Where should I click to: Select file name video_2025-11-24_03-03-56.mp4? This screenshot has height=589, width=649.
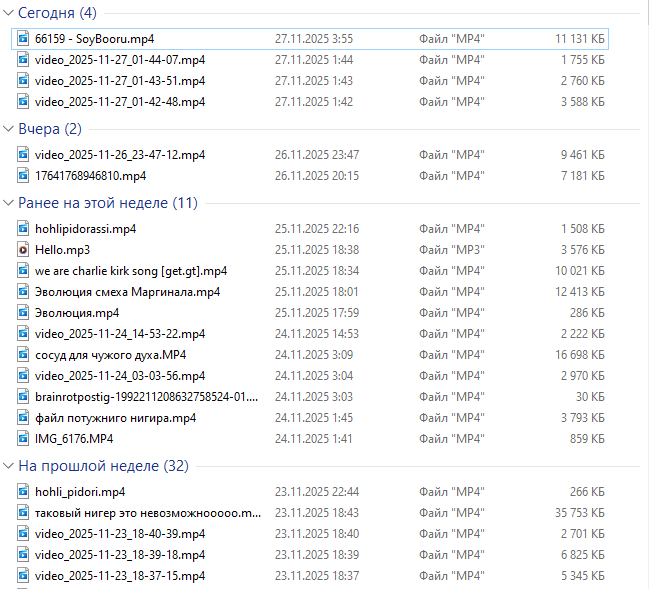tap(120, 375)
